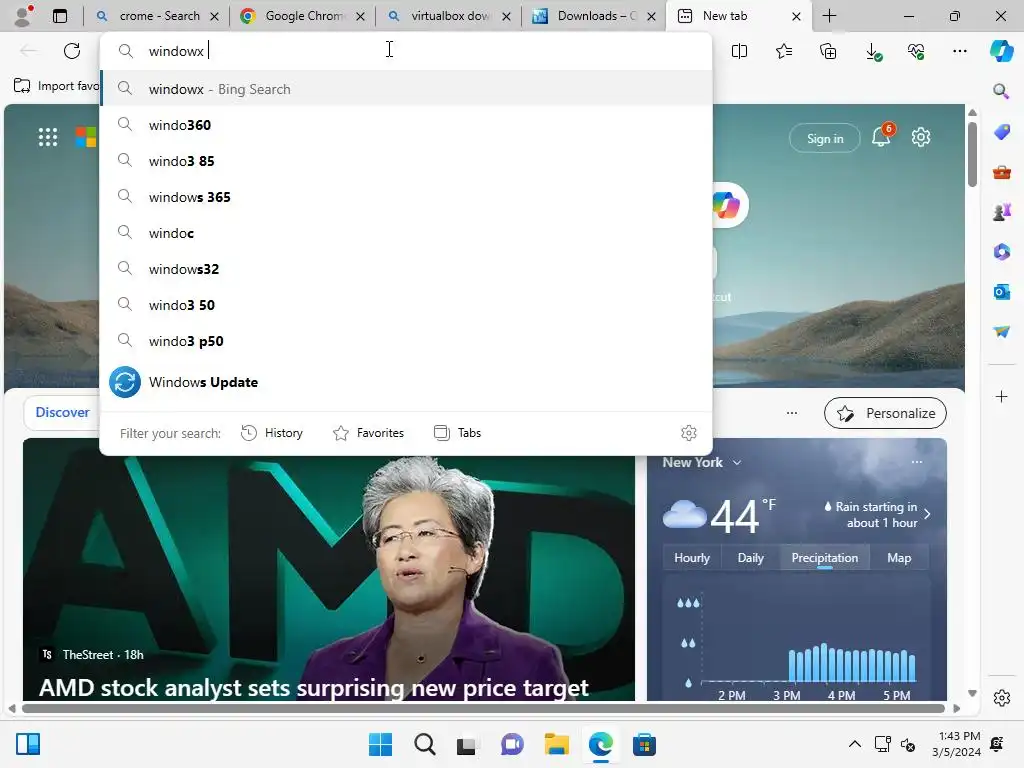Click the browser refresh button
This screenshot has height=768, width=1024.
(x=72, y=51)
